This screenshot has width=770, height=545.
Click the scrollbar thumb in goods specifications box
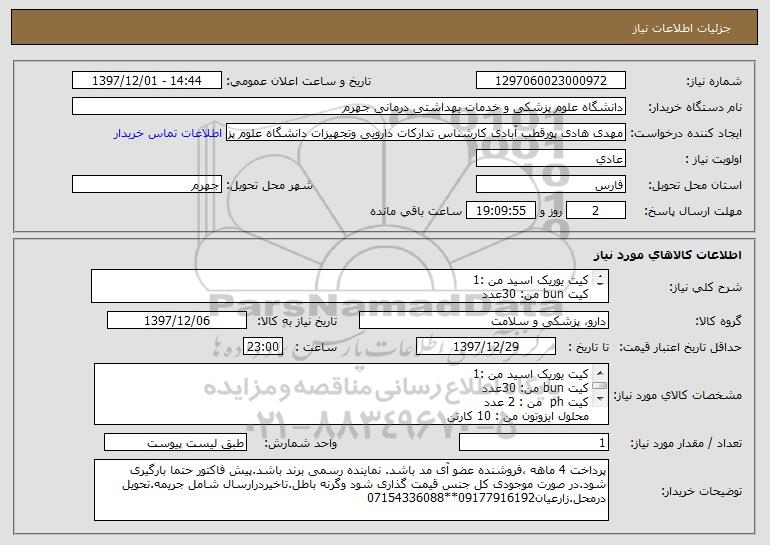tap(600, 385)
